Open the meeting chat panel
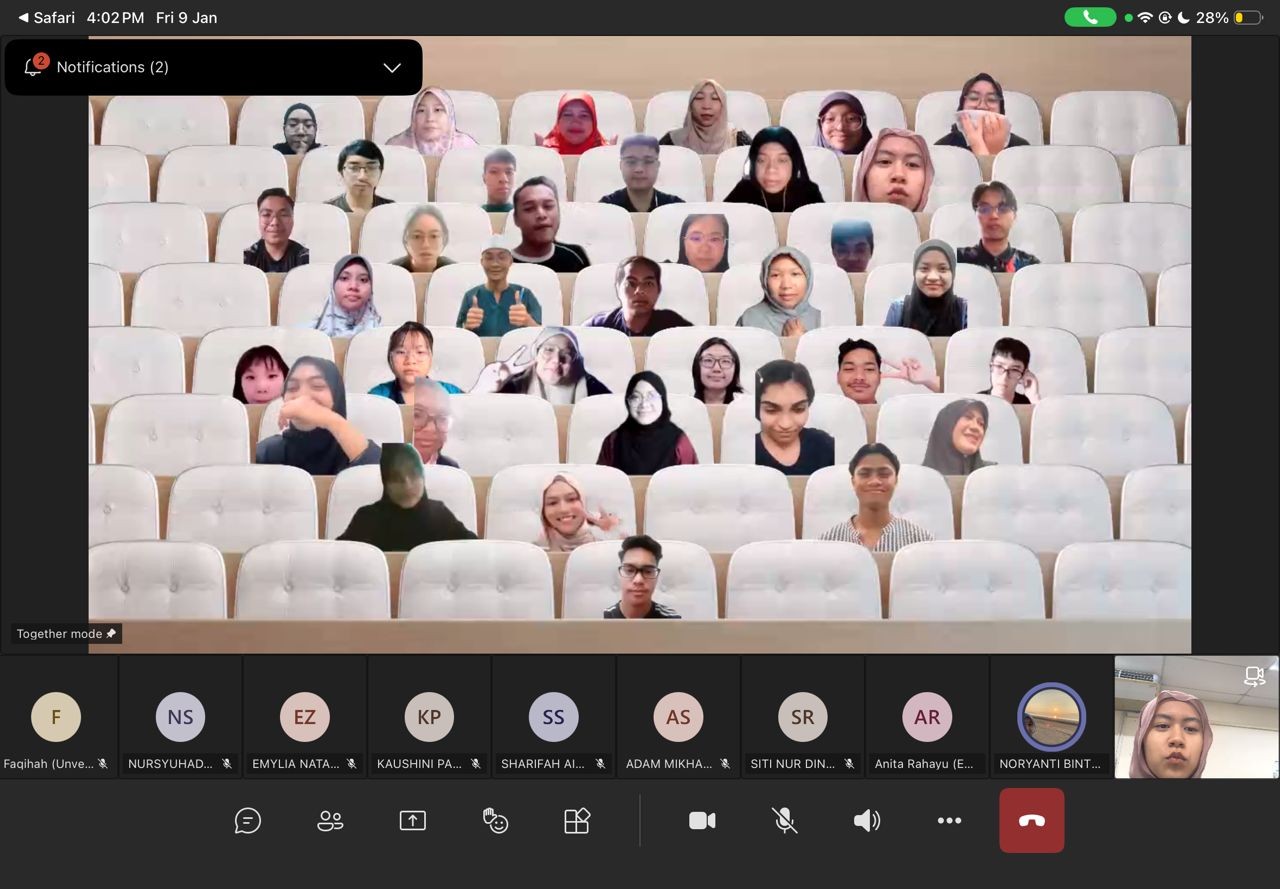The width and height of the screenshot is (1280, 889). click(248, 821)
